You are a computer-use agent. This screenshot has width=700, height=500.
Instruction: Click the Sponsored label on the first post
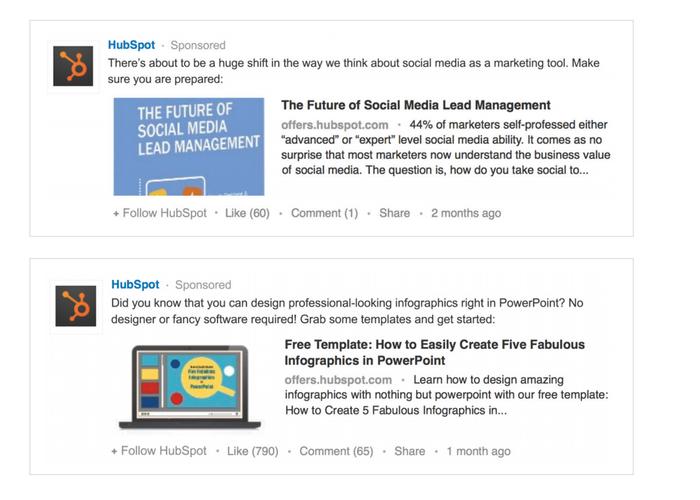point(198,45)
